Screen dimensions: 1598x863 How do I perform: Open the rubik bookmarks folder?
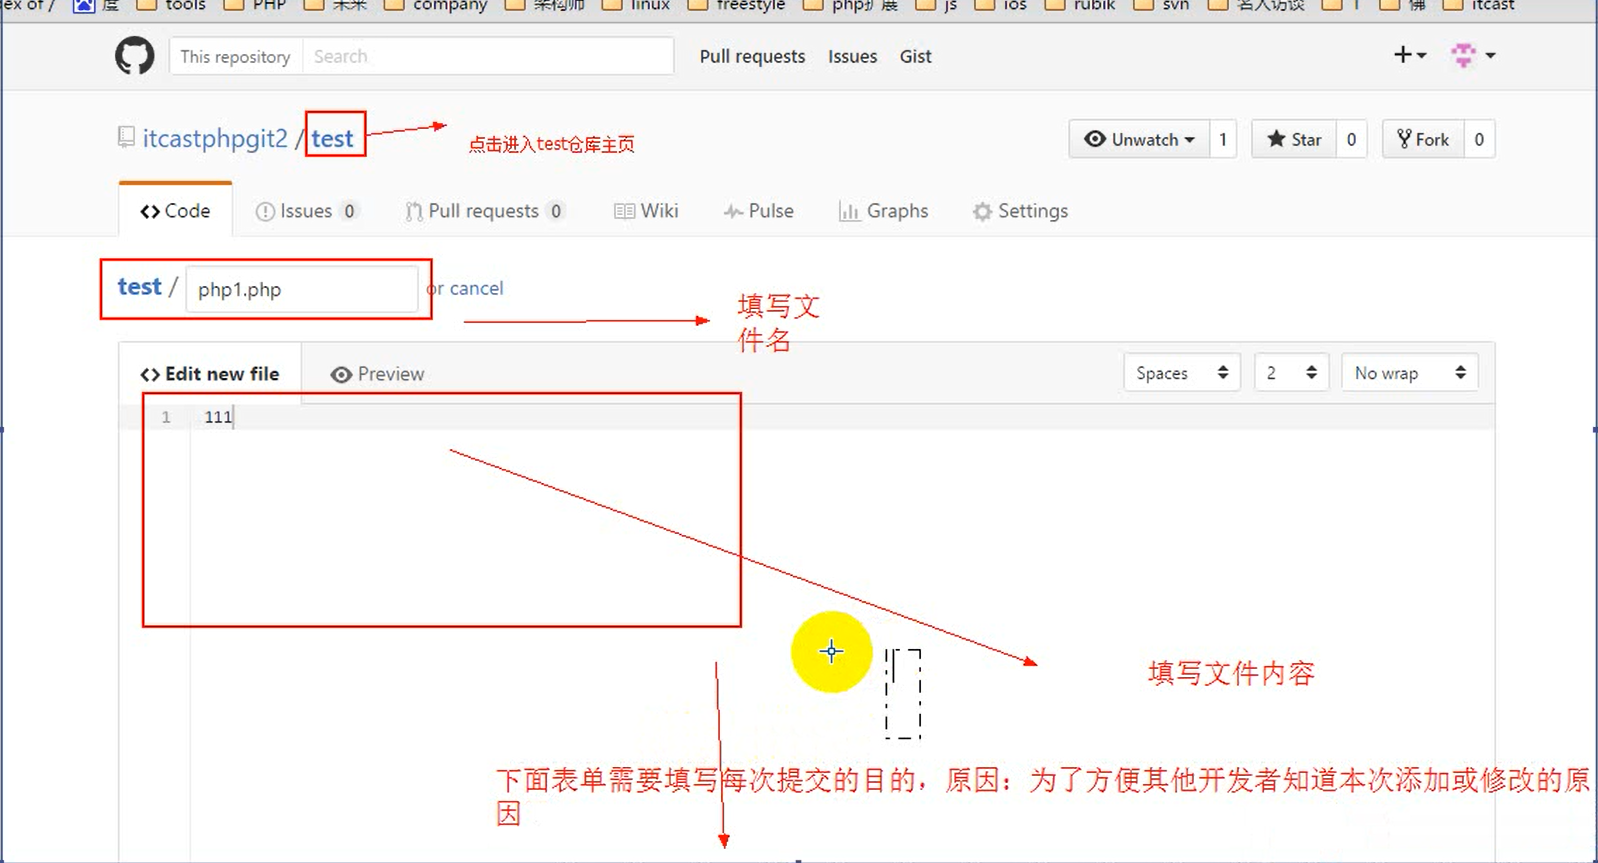pos(1080,5)
